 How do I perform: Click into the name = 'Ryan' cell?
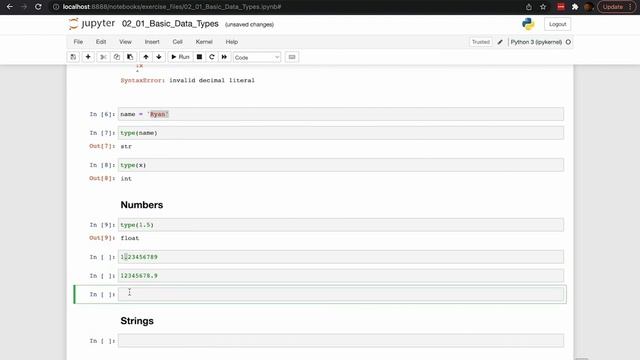(x=341, y=114)
